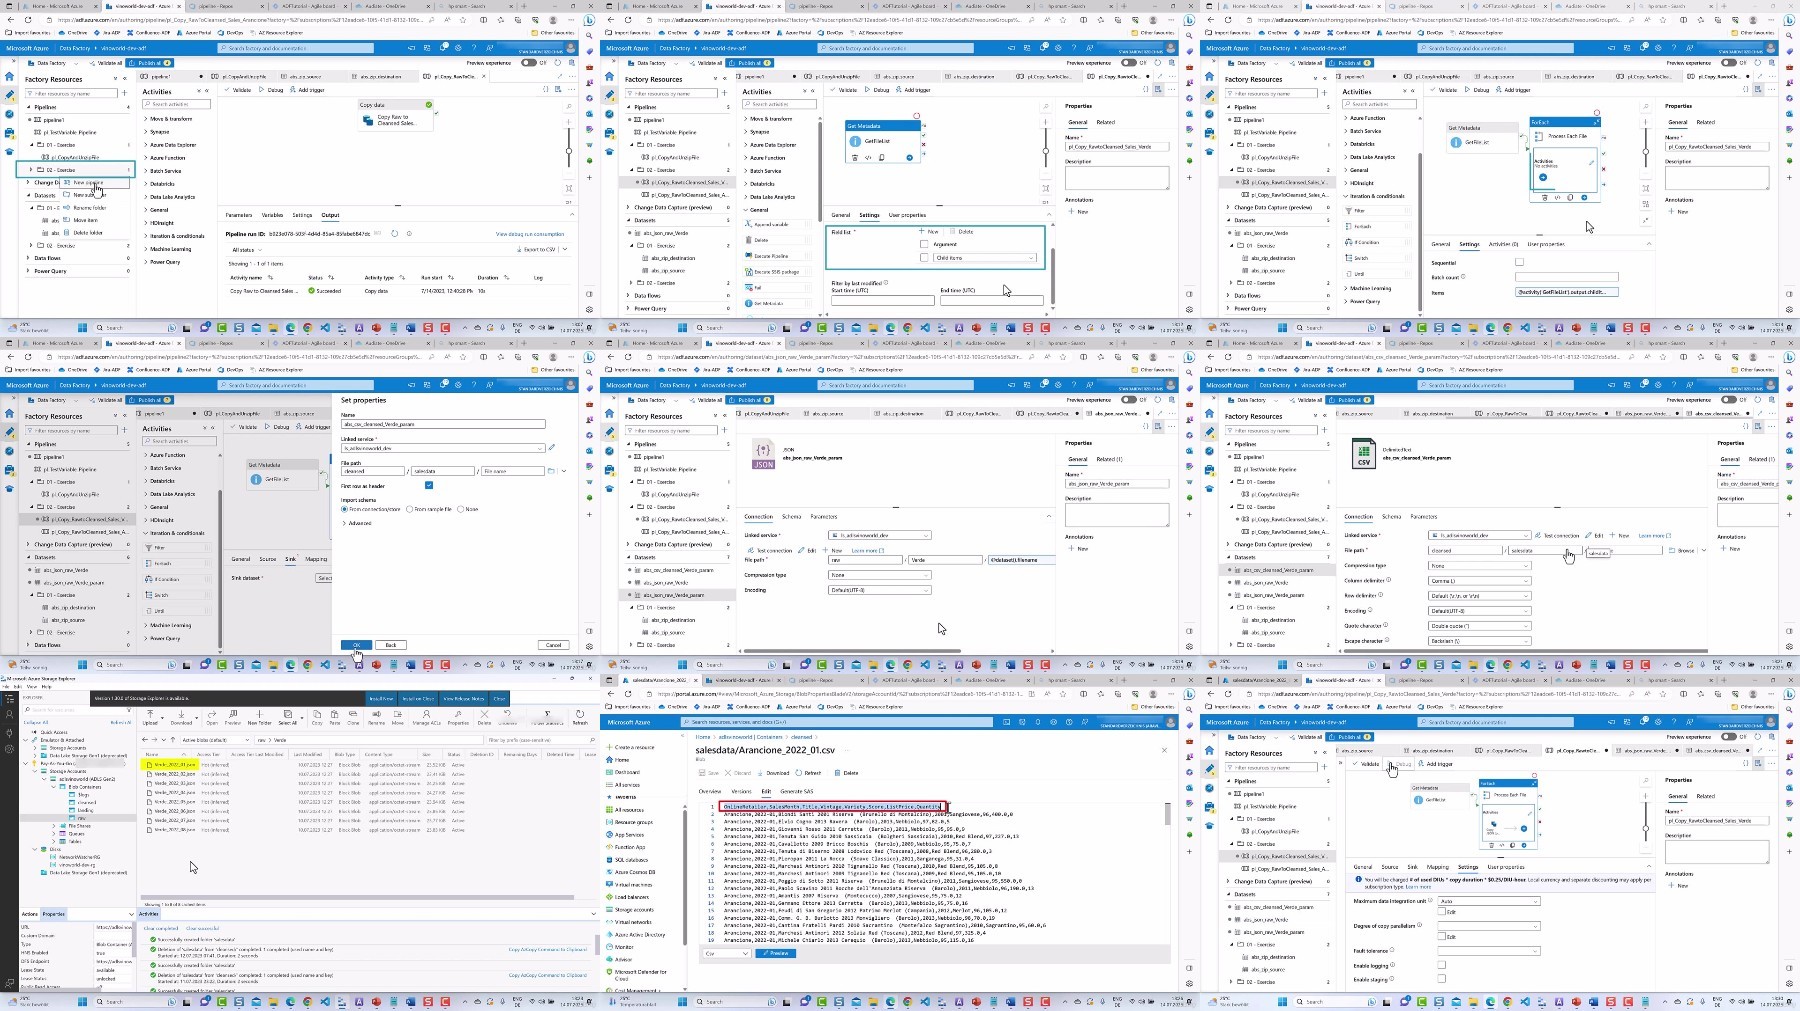
Task: Click the Start time (UTC) input field
Action: coord(882,300)
